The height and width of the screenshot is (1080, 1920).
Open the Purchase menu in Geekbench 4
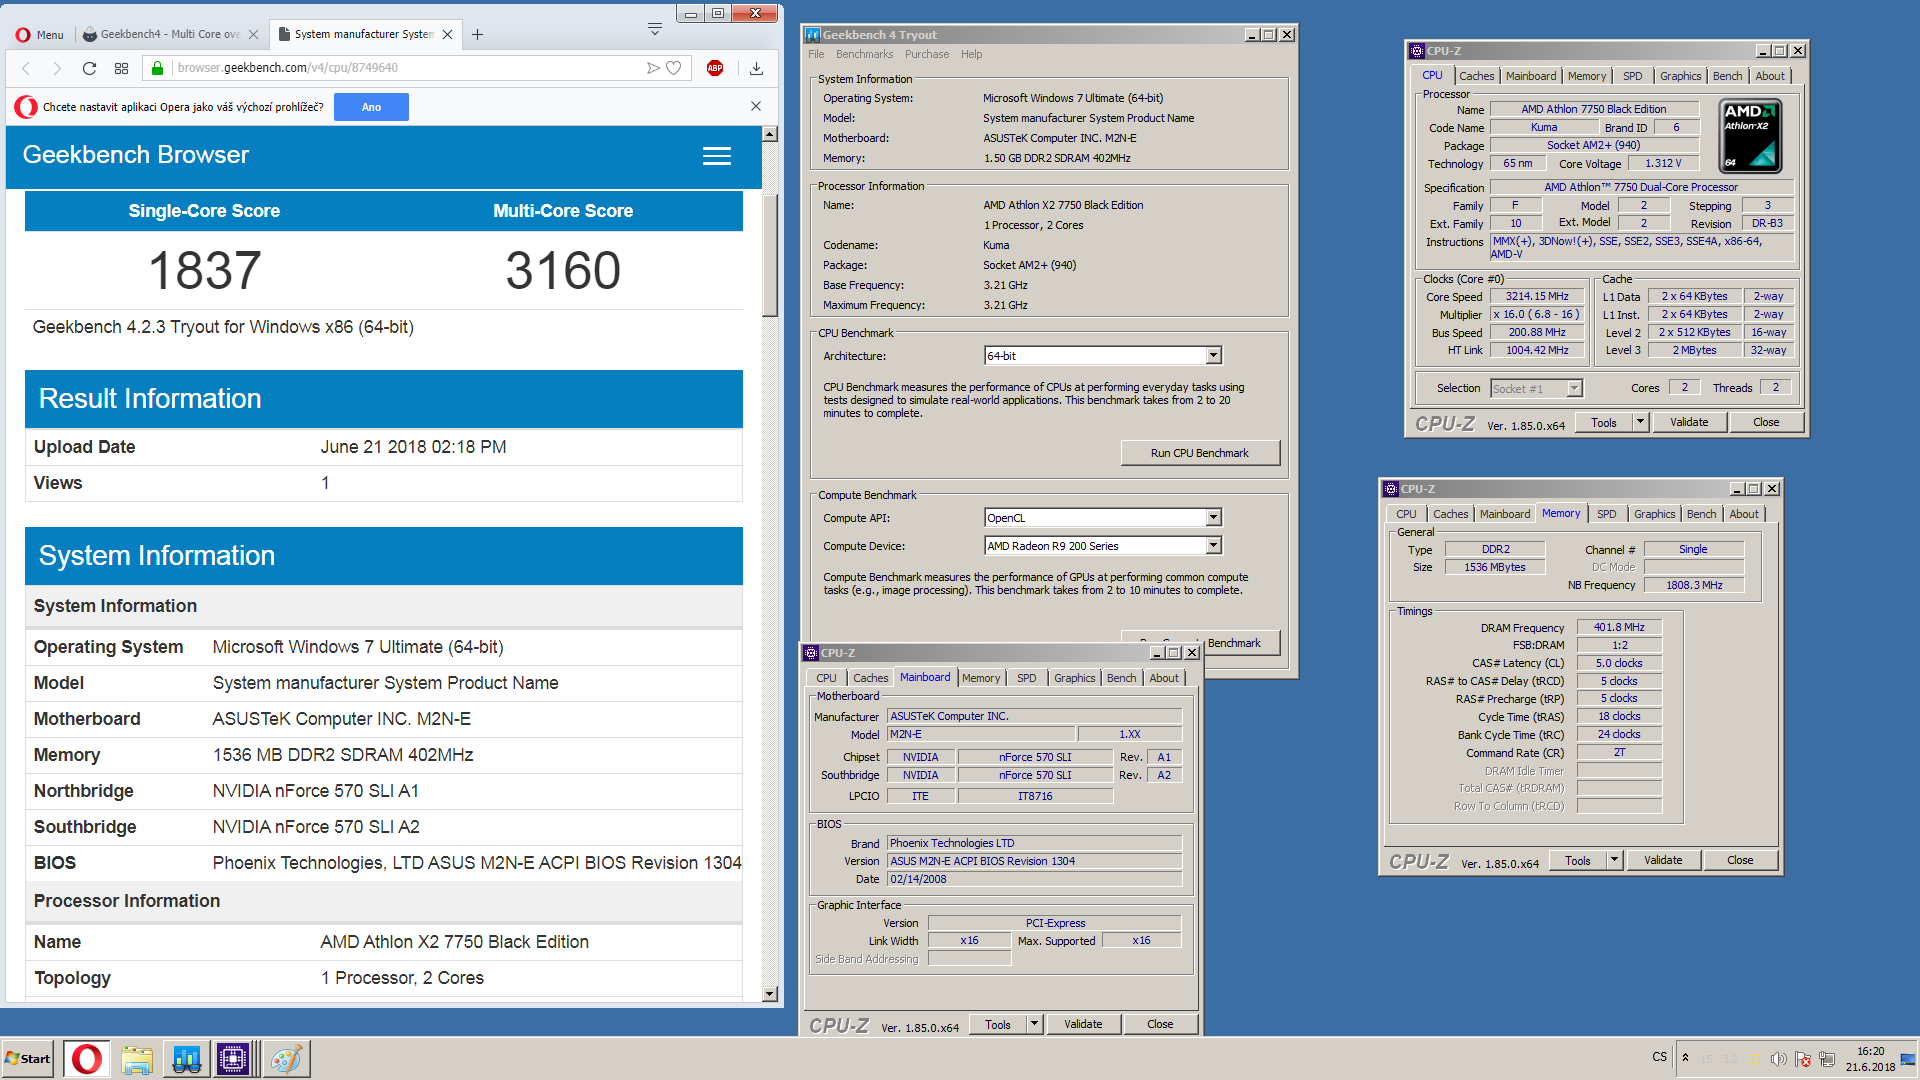(927, 54)
